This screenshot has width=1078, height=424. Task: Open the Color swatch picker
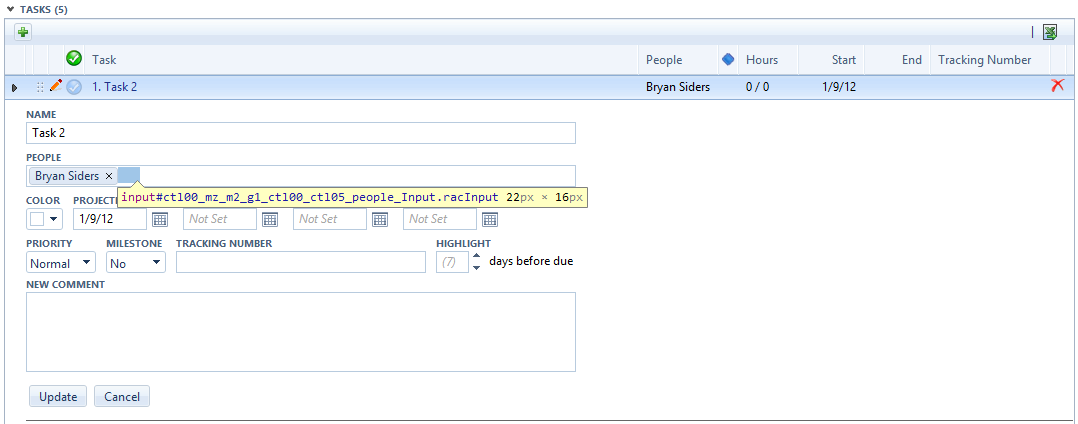point(45,219)
